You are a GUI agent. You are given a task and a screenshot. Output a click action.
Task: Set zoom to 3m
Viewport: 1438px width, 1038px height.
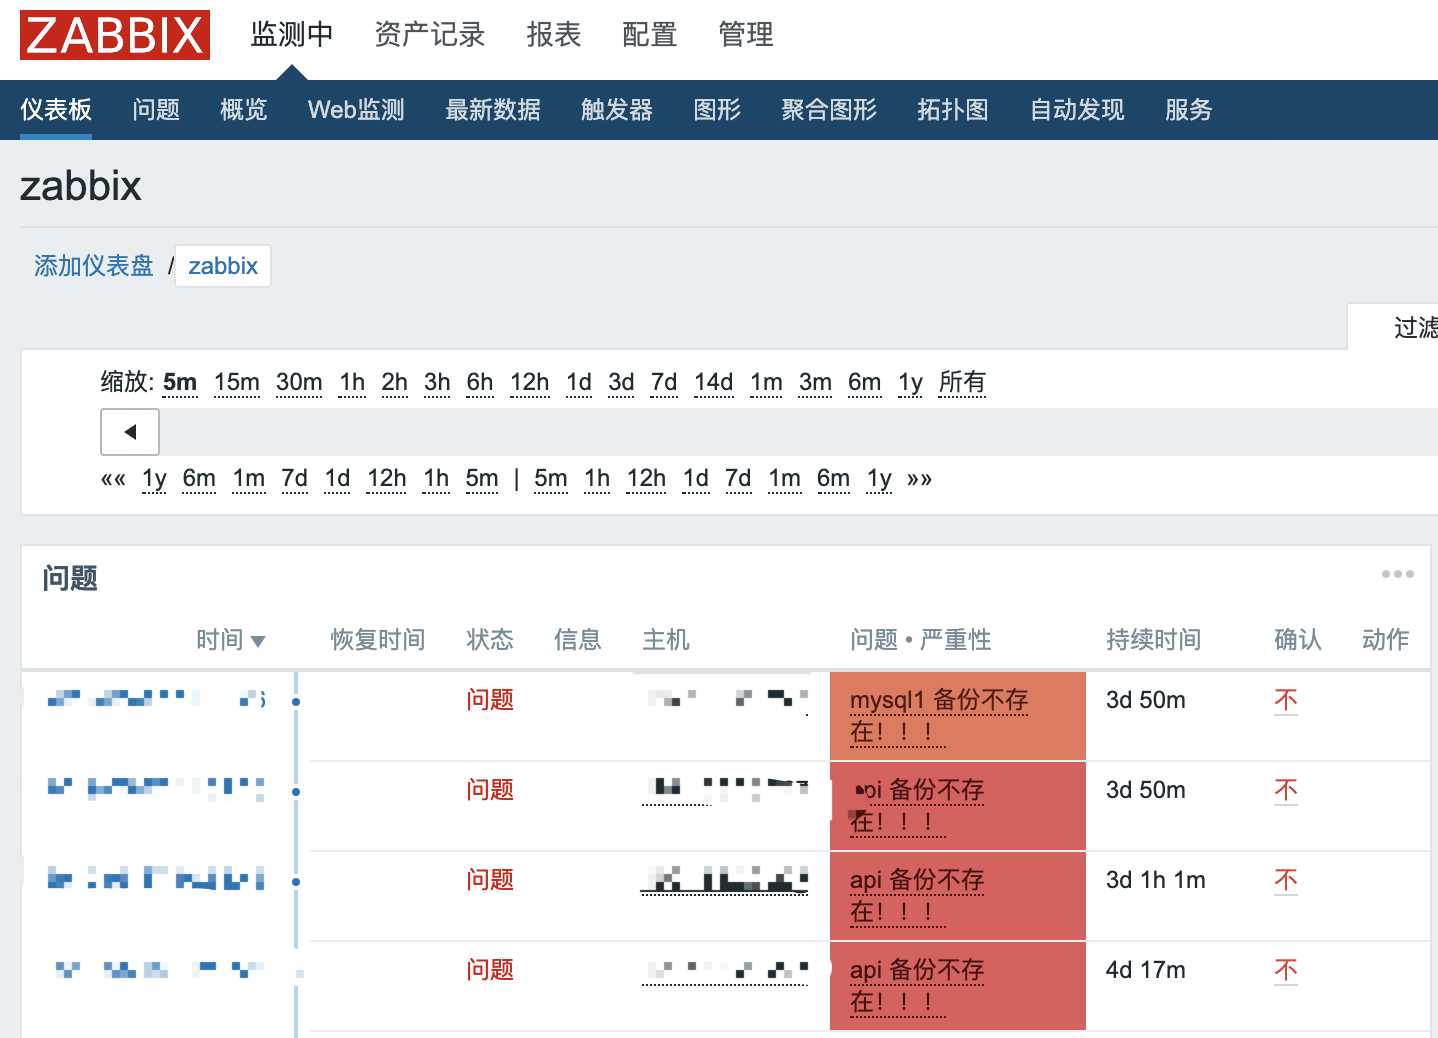tap(815, 382)
